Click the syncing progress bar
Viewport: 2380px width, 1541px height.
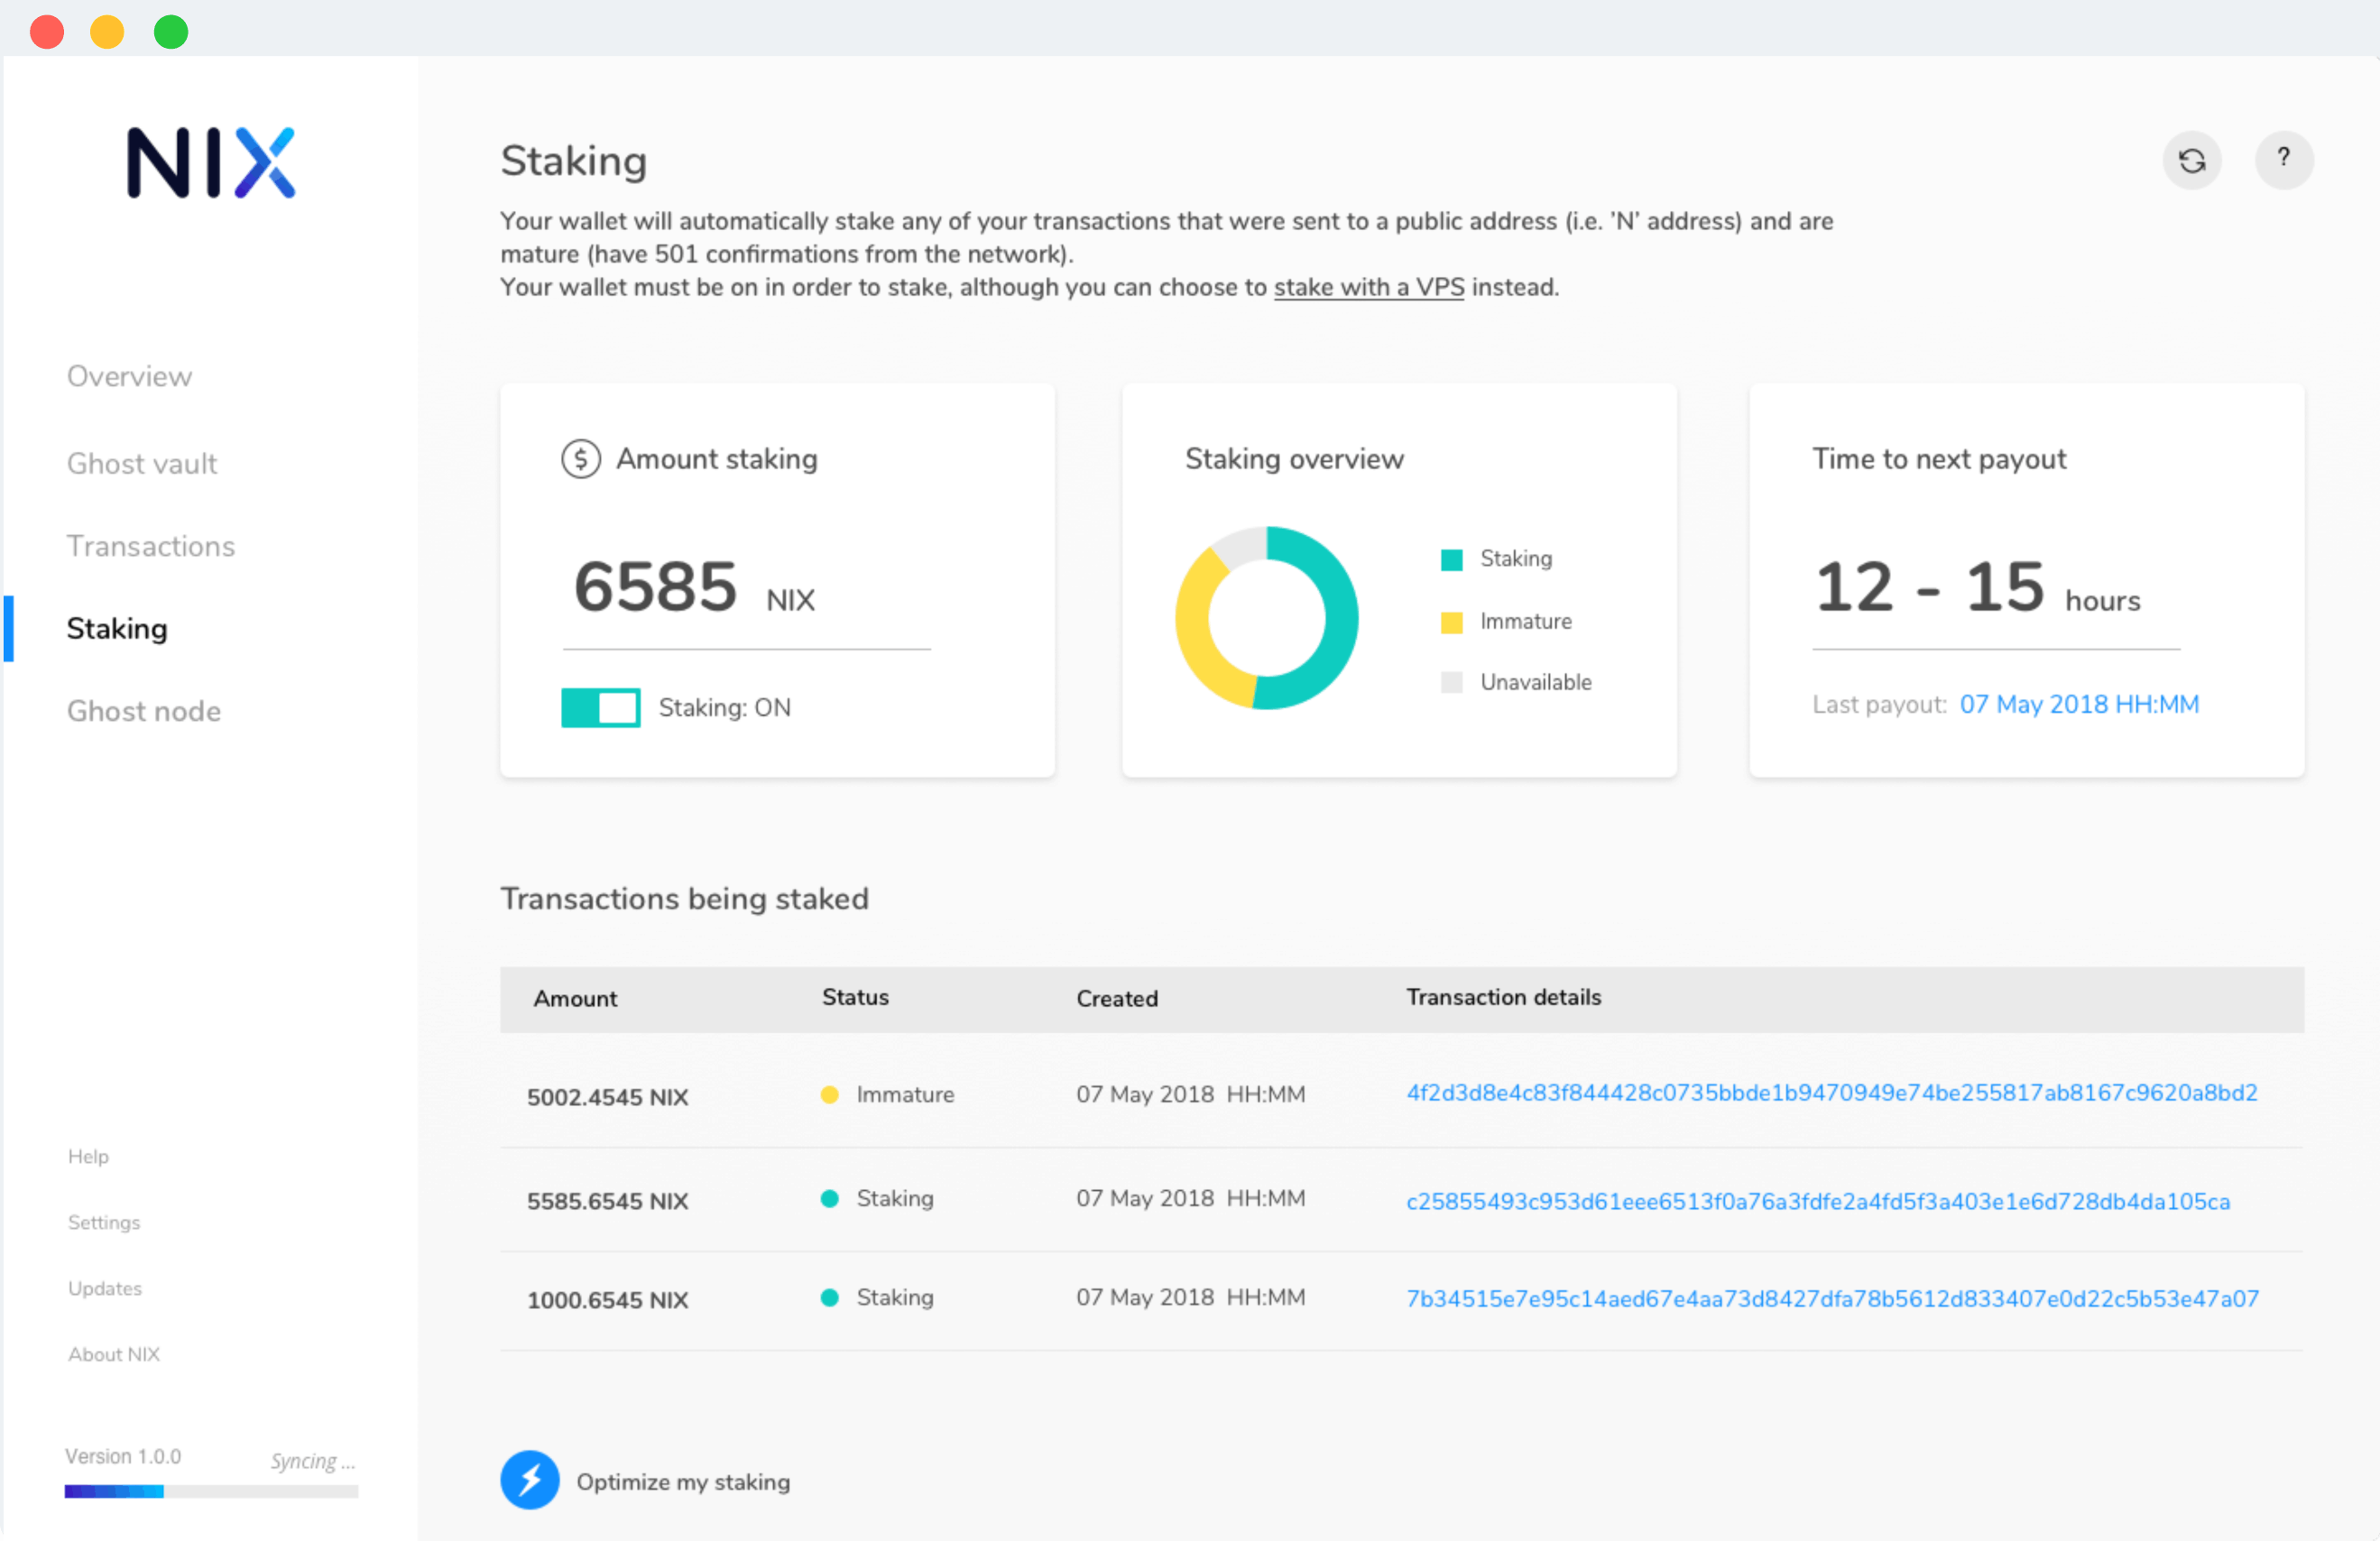(x=211, y=1491)
